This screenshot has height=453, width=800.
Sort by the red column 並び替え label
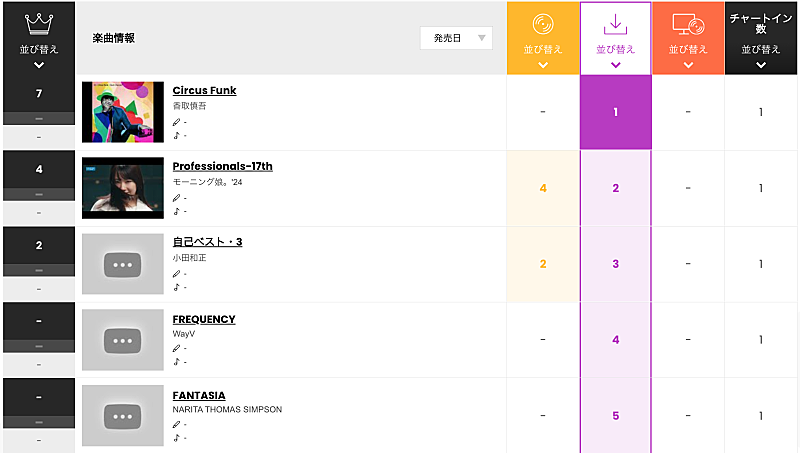688,49
